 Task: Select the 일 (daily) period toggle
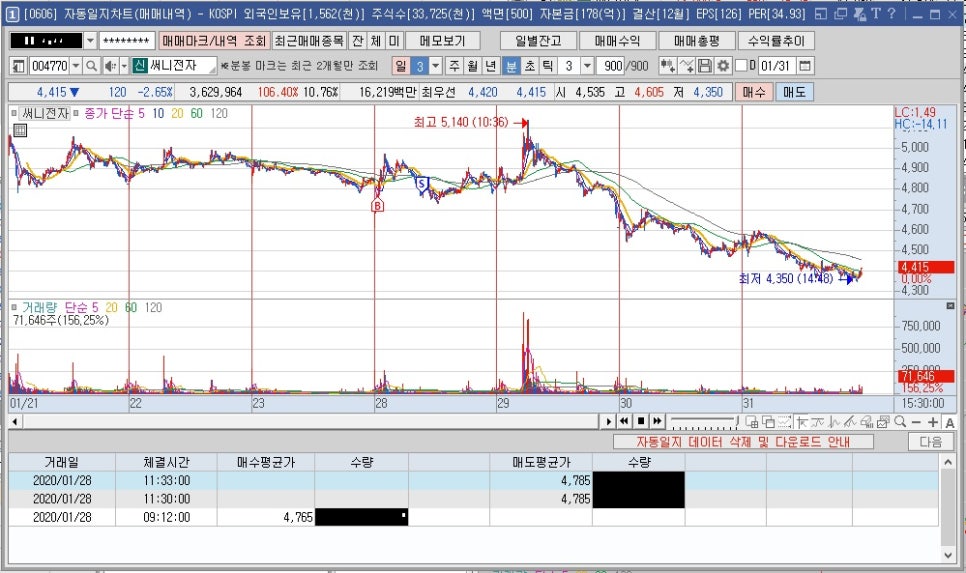click(x=400, y=66)
